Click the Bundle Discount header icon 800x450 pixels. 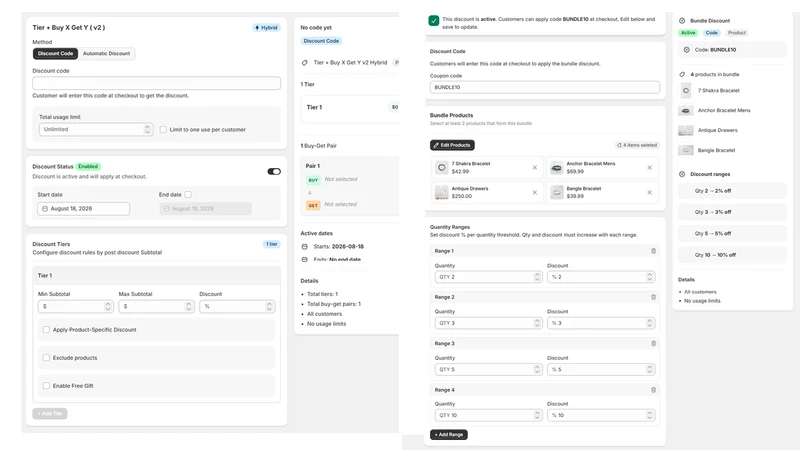682,21
